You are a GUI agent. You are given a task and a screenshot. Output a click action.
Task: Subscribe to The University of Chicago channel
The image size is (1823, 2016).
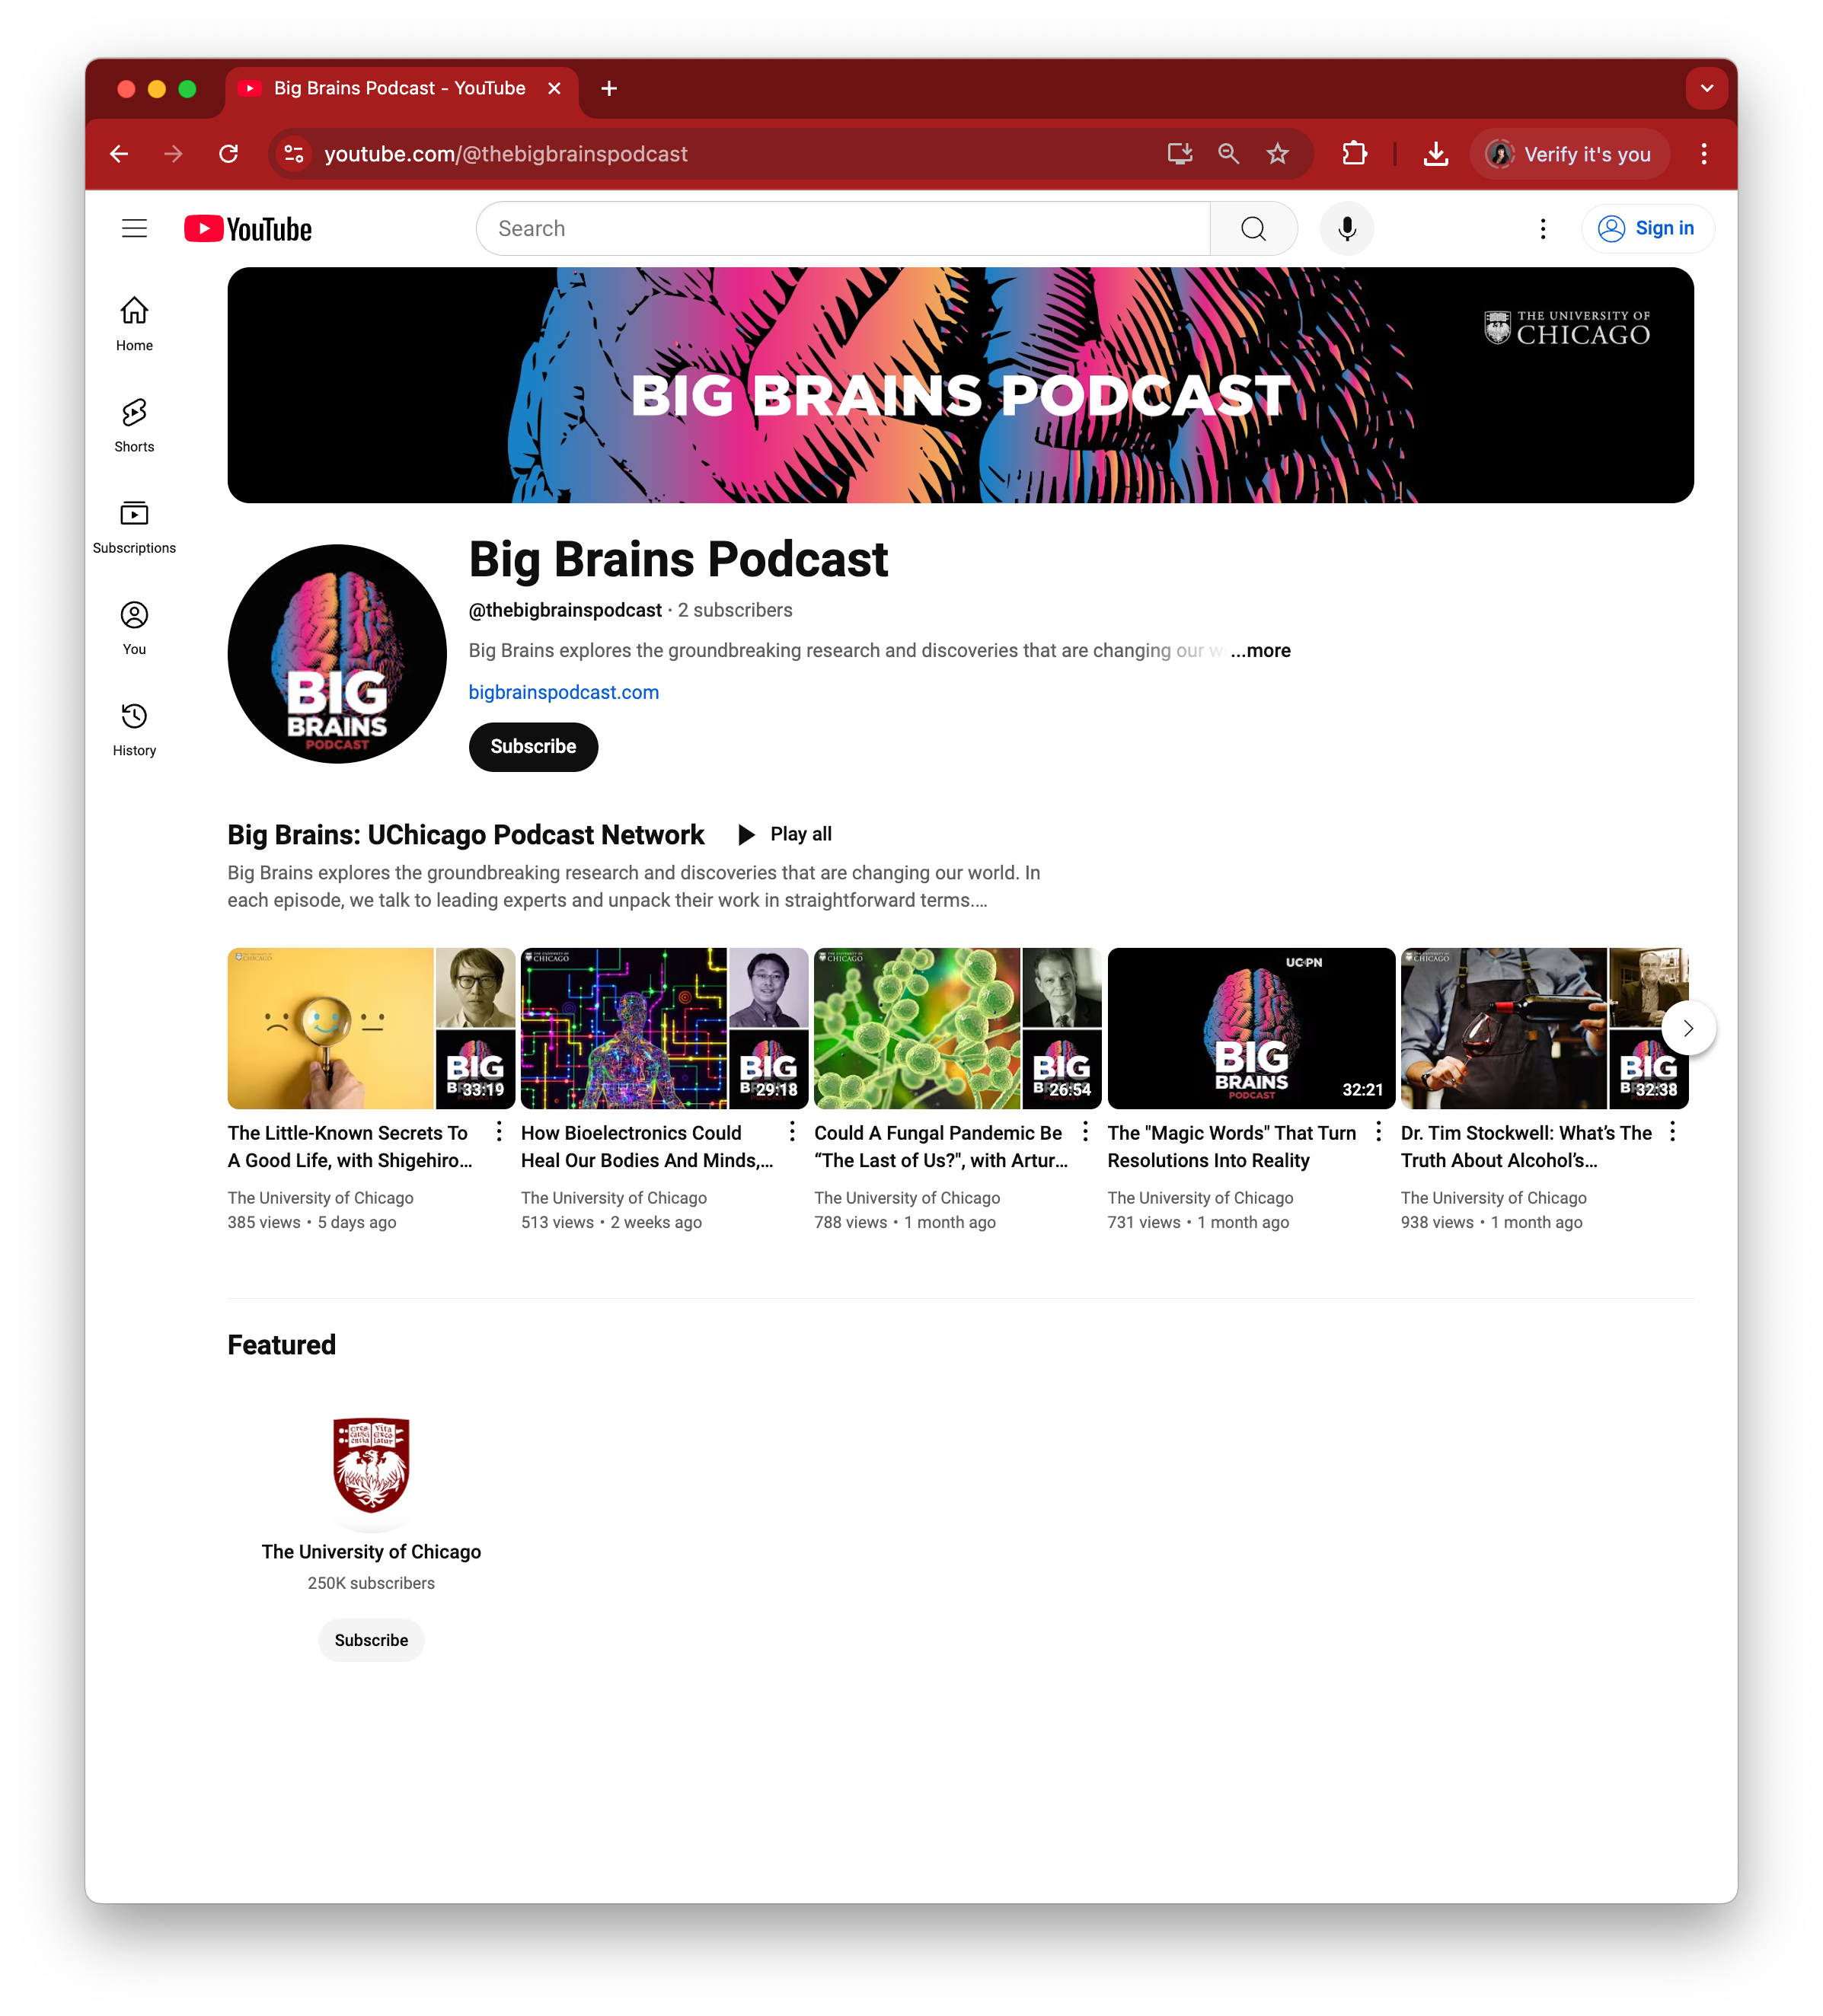(371, 1641)
